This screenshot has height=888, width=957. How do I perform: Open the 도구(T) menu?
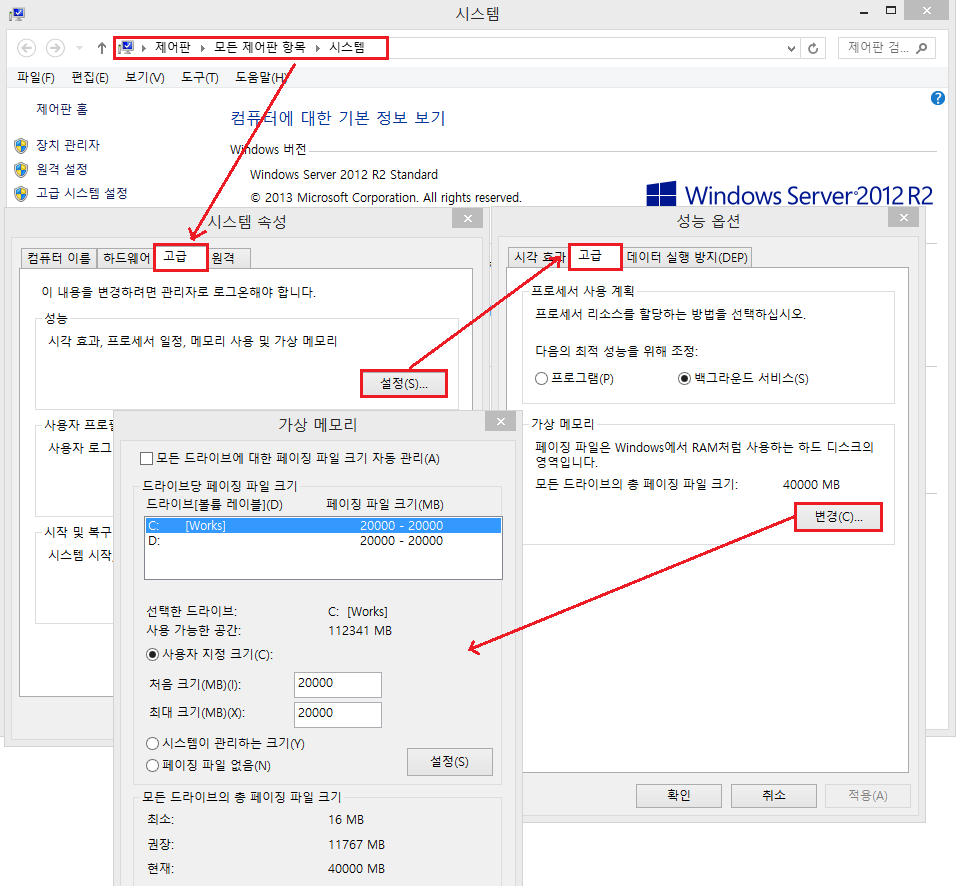coord(200,78)
